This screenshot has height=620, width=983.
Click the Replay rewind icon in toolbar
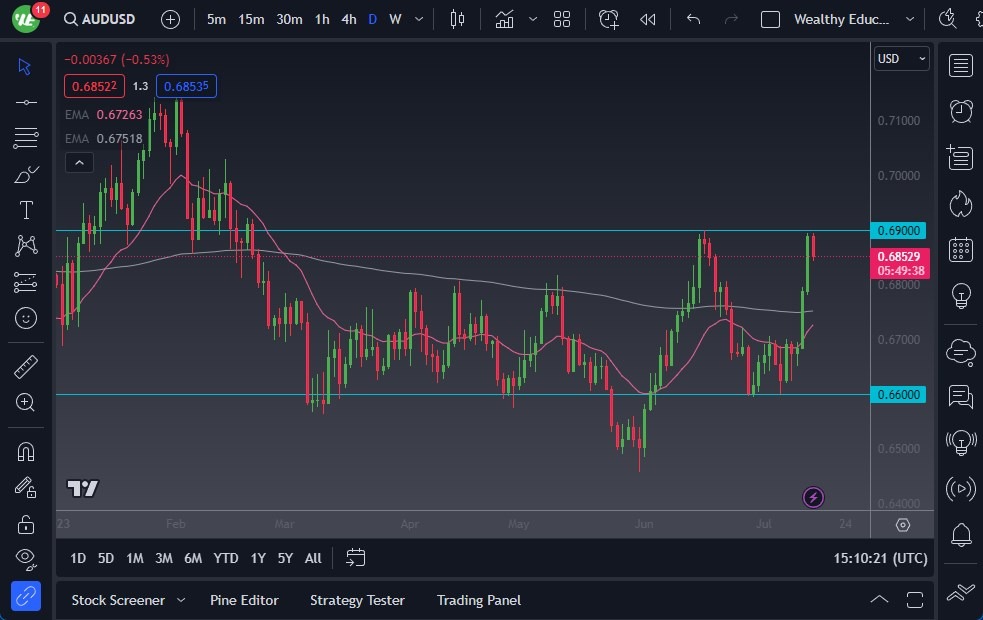coord(648,19)
